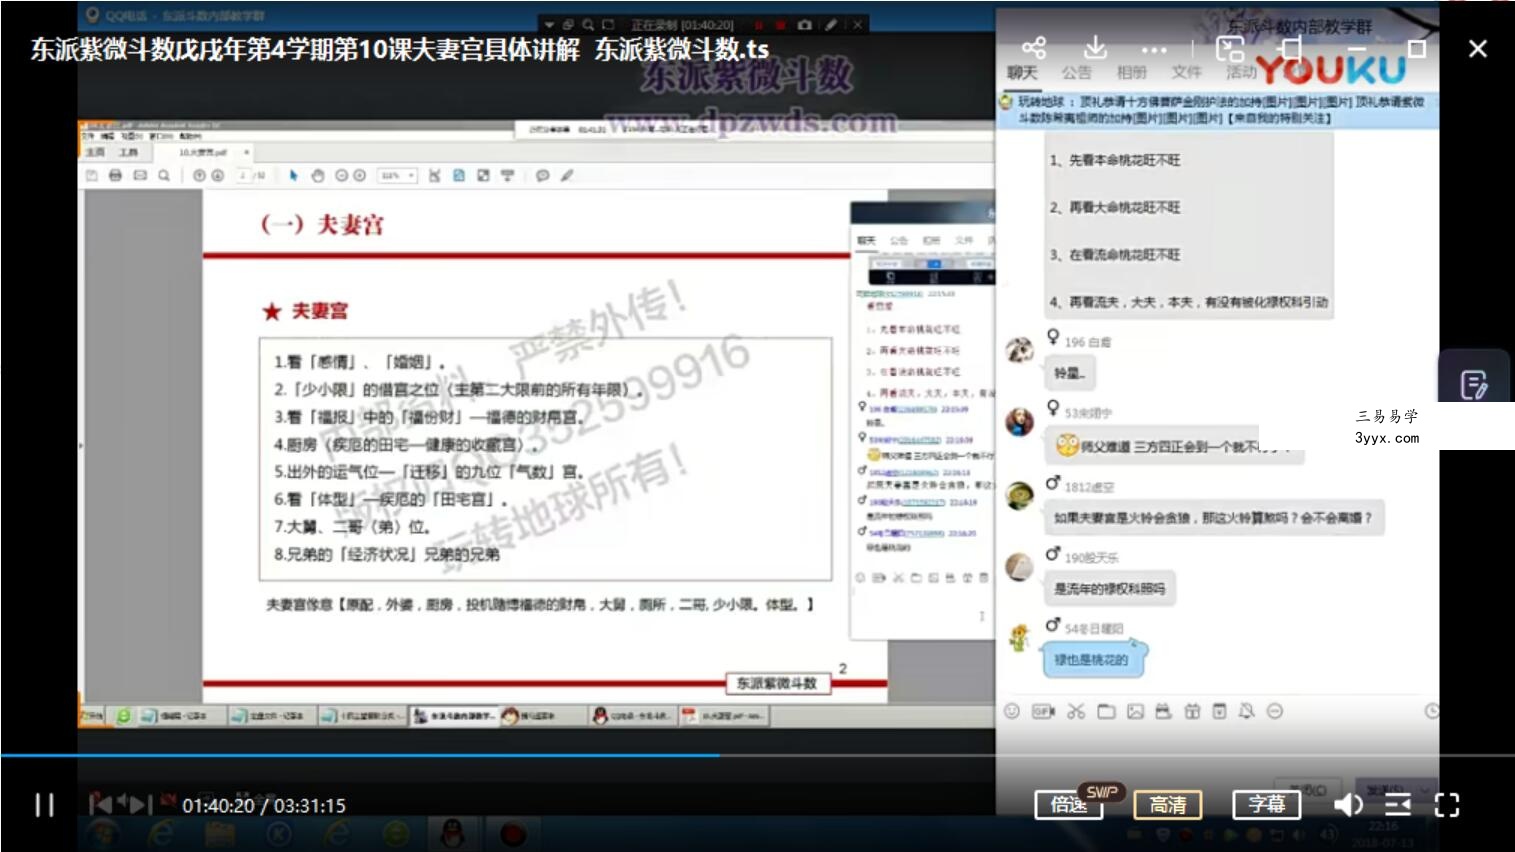The height and width of the screenshot is (852, 1515).
Task: Open message history clock icon in QQ
Action: [1432, 711]
